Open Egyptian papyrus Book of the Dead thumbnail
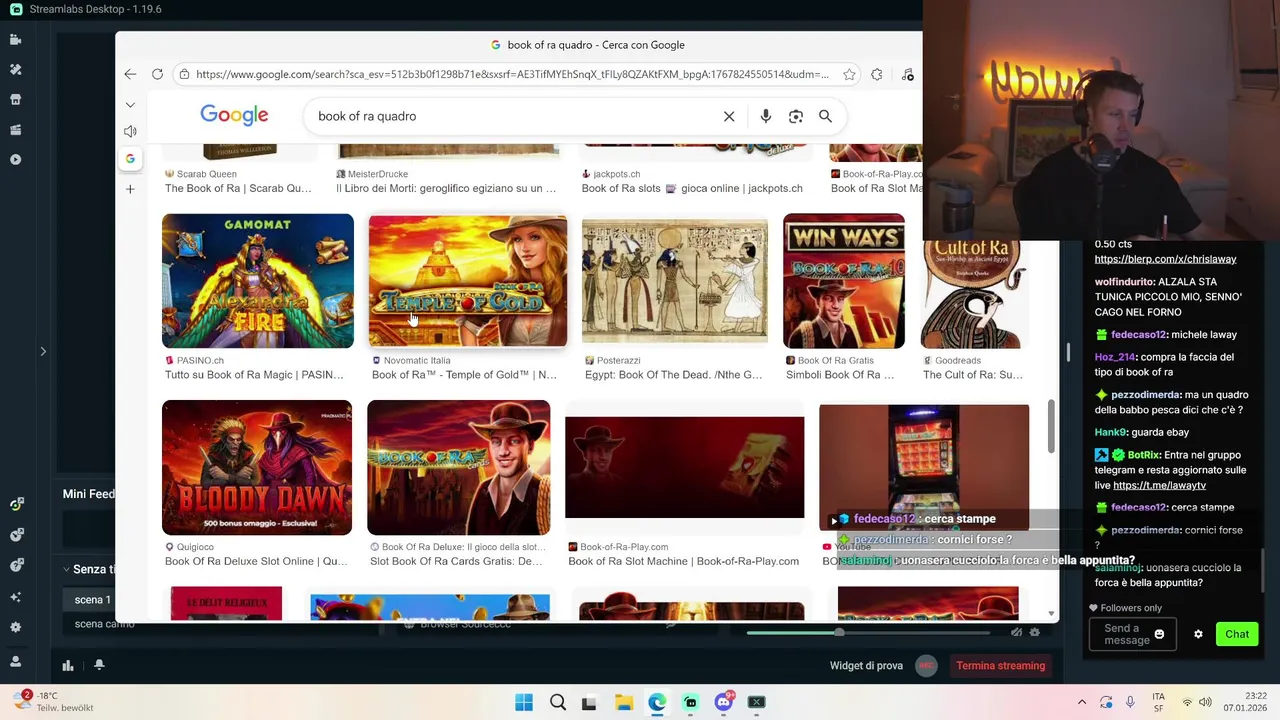This screenshot has width=1280, height=720. [675, 281]
